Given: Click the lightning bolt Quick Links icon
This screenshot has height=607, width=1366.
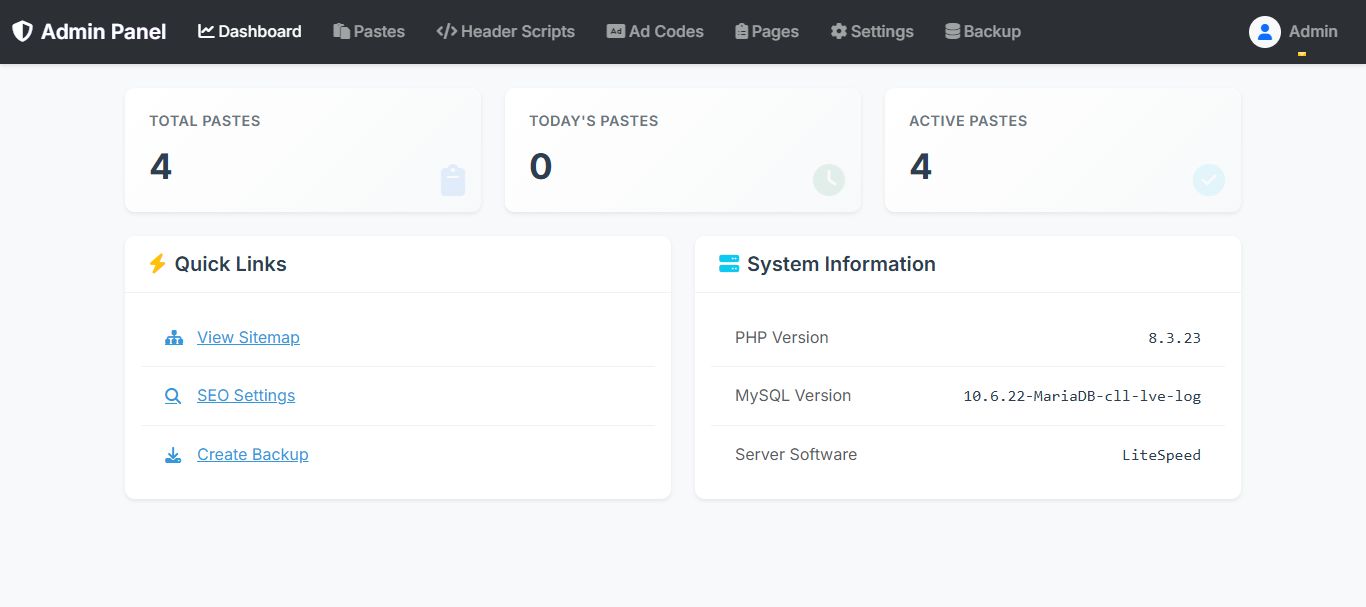Looking at the screenshot, I should click(x=157, y=264).
